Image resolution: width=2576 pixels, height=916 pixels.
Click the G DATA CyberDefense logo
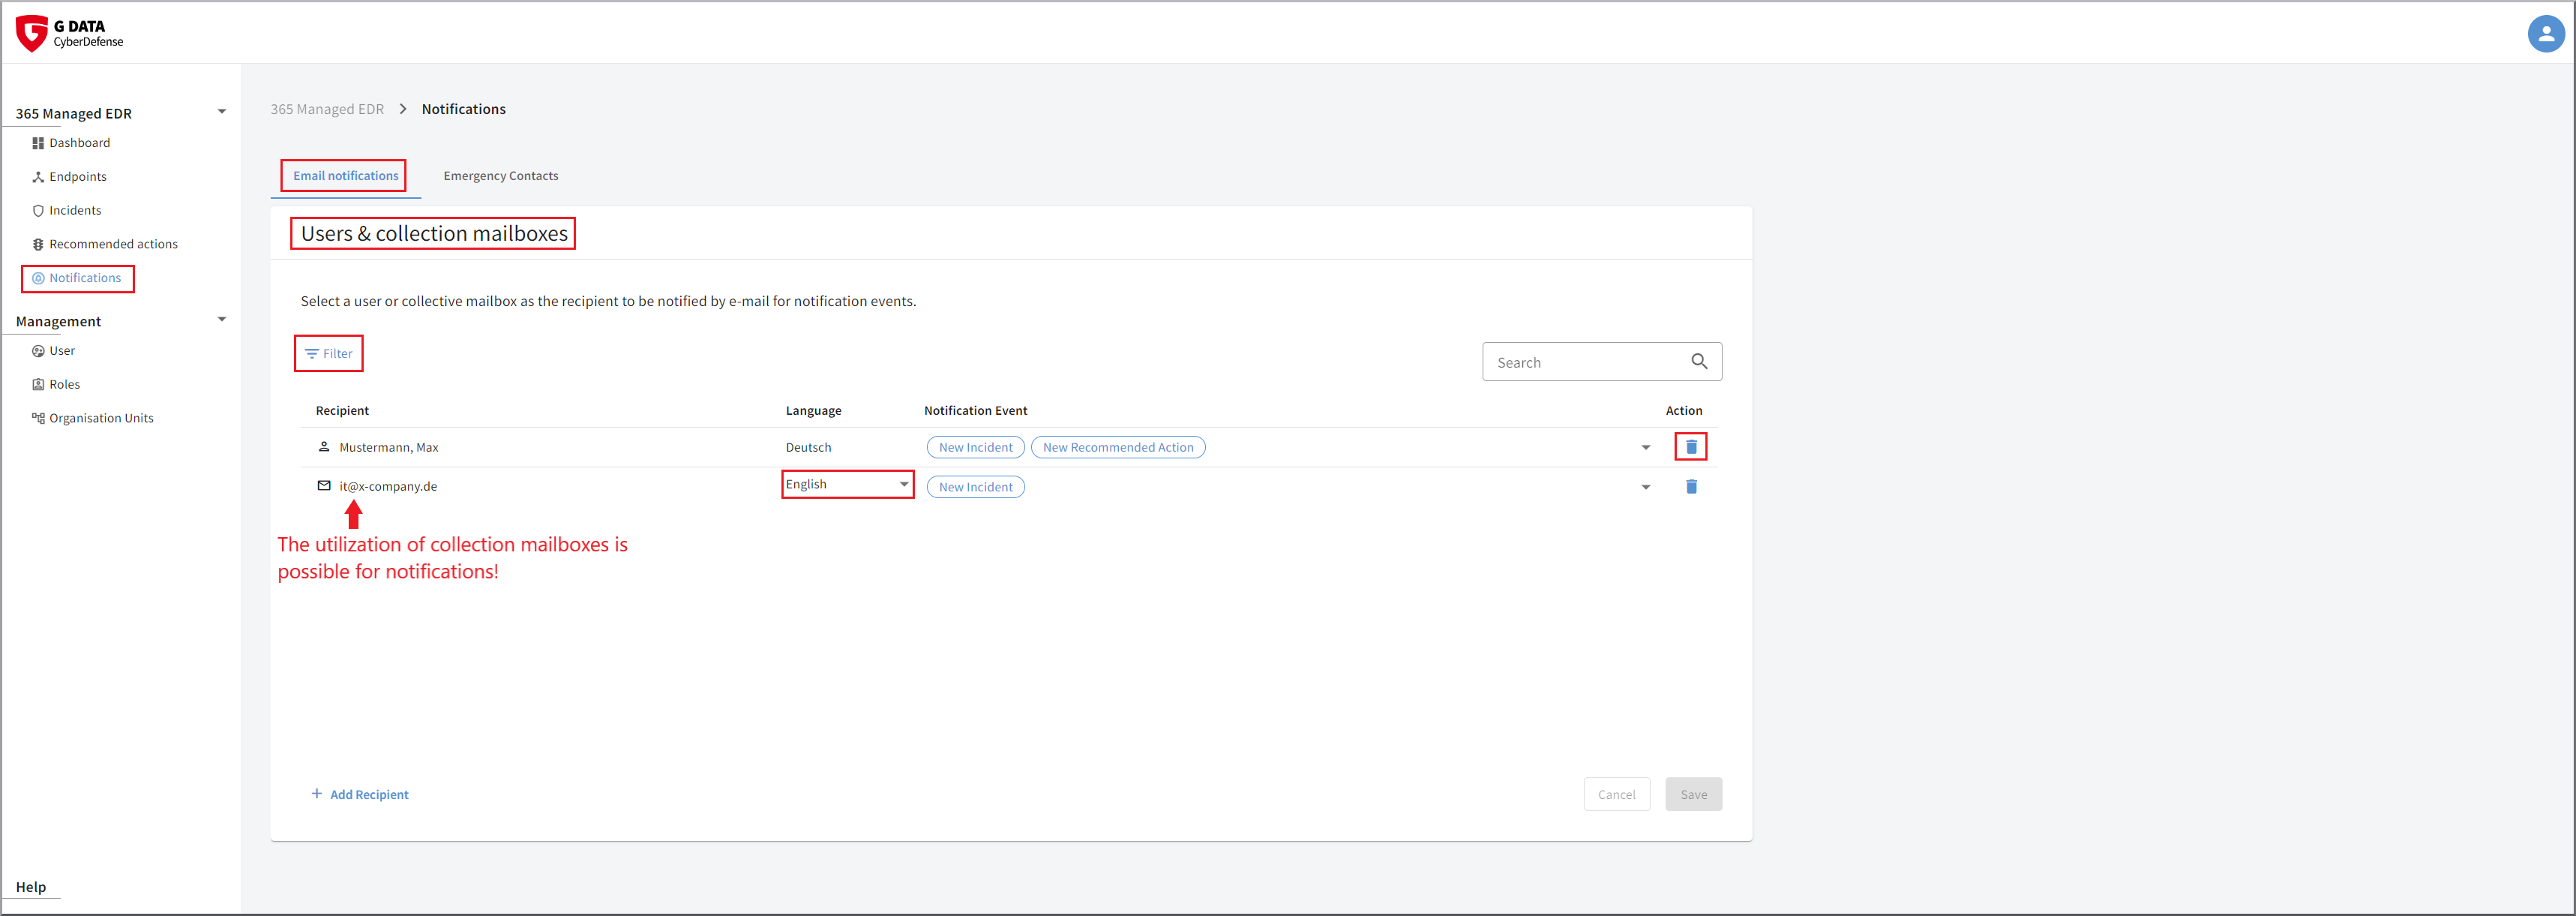(x=69, y=33)
